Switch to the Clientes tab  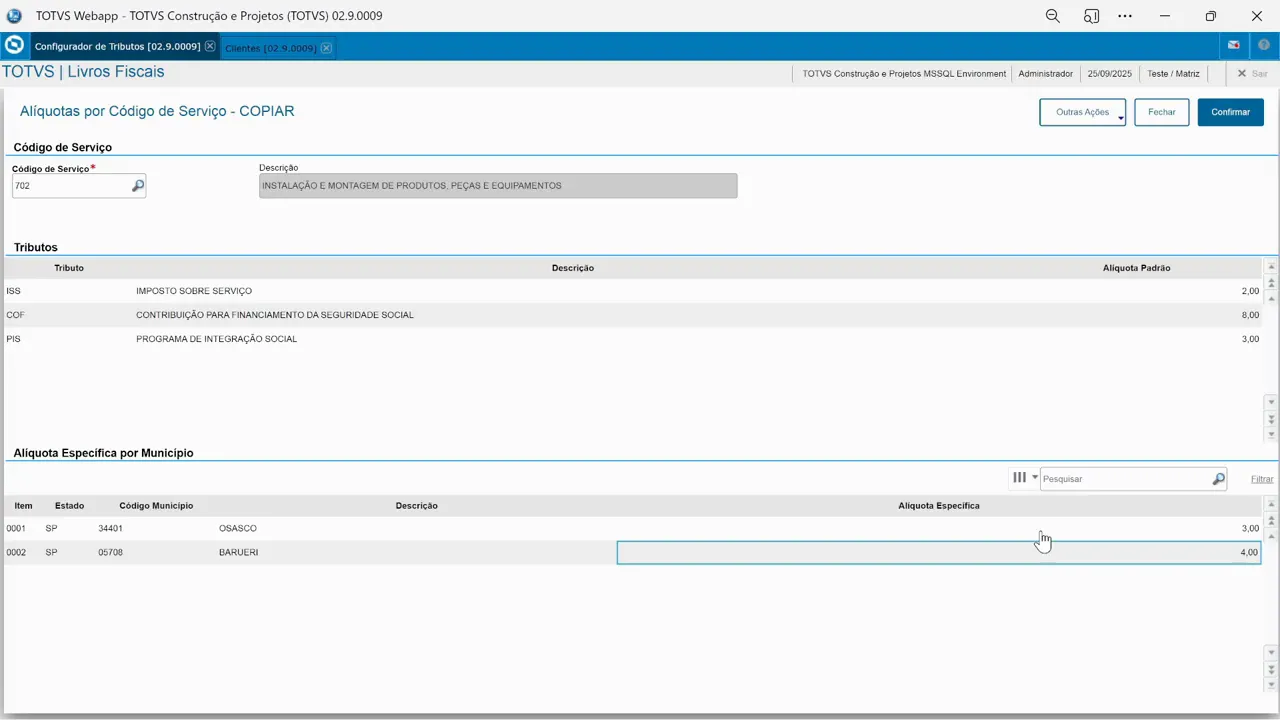click(x=270, y=48)
